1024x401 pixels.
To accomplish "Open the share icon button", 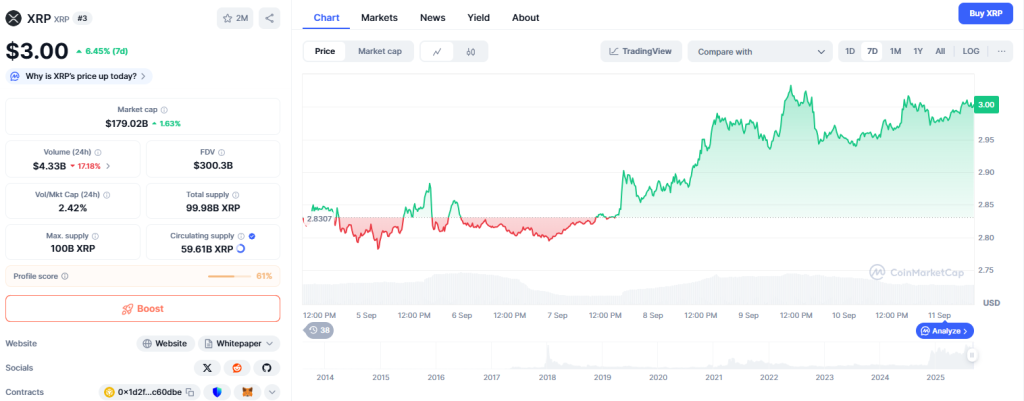I will pos(269,18).
